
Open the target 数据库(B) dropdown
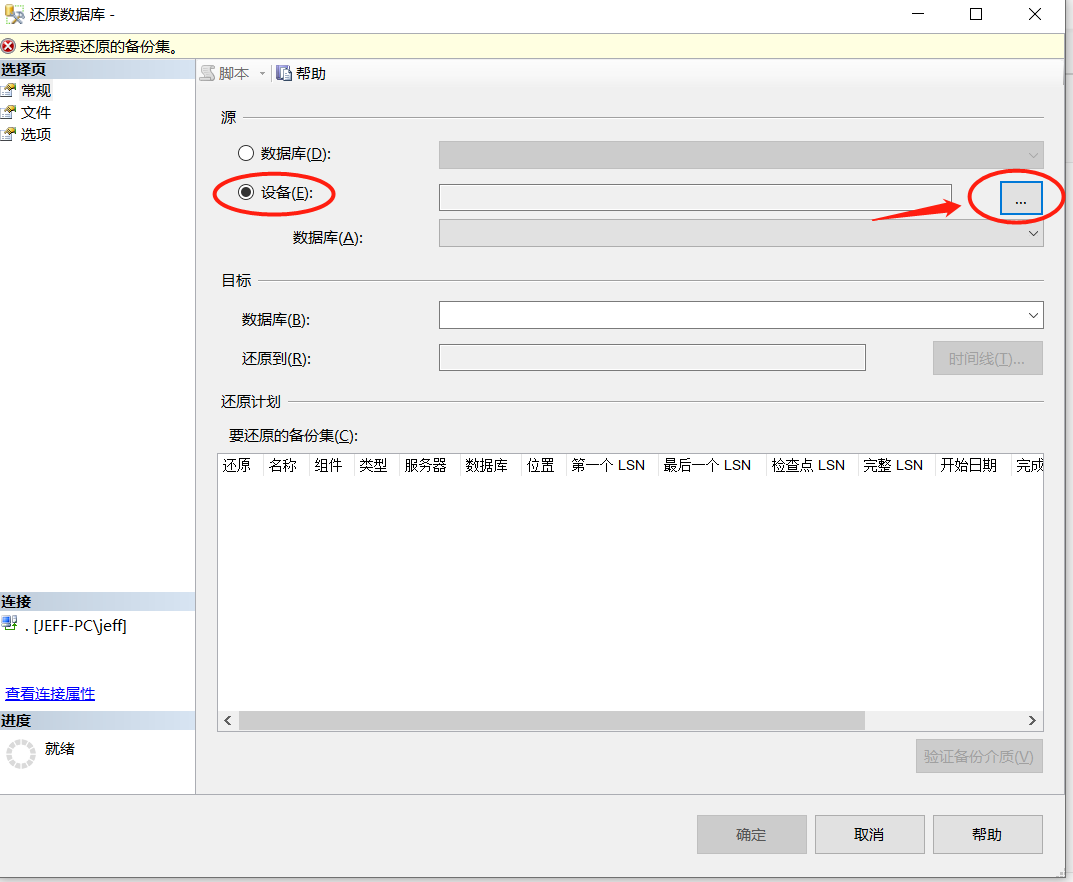(x=741, y=315)
